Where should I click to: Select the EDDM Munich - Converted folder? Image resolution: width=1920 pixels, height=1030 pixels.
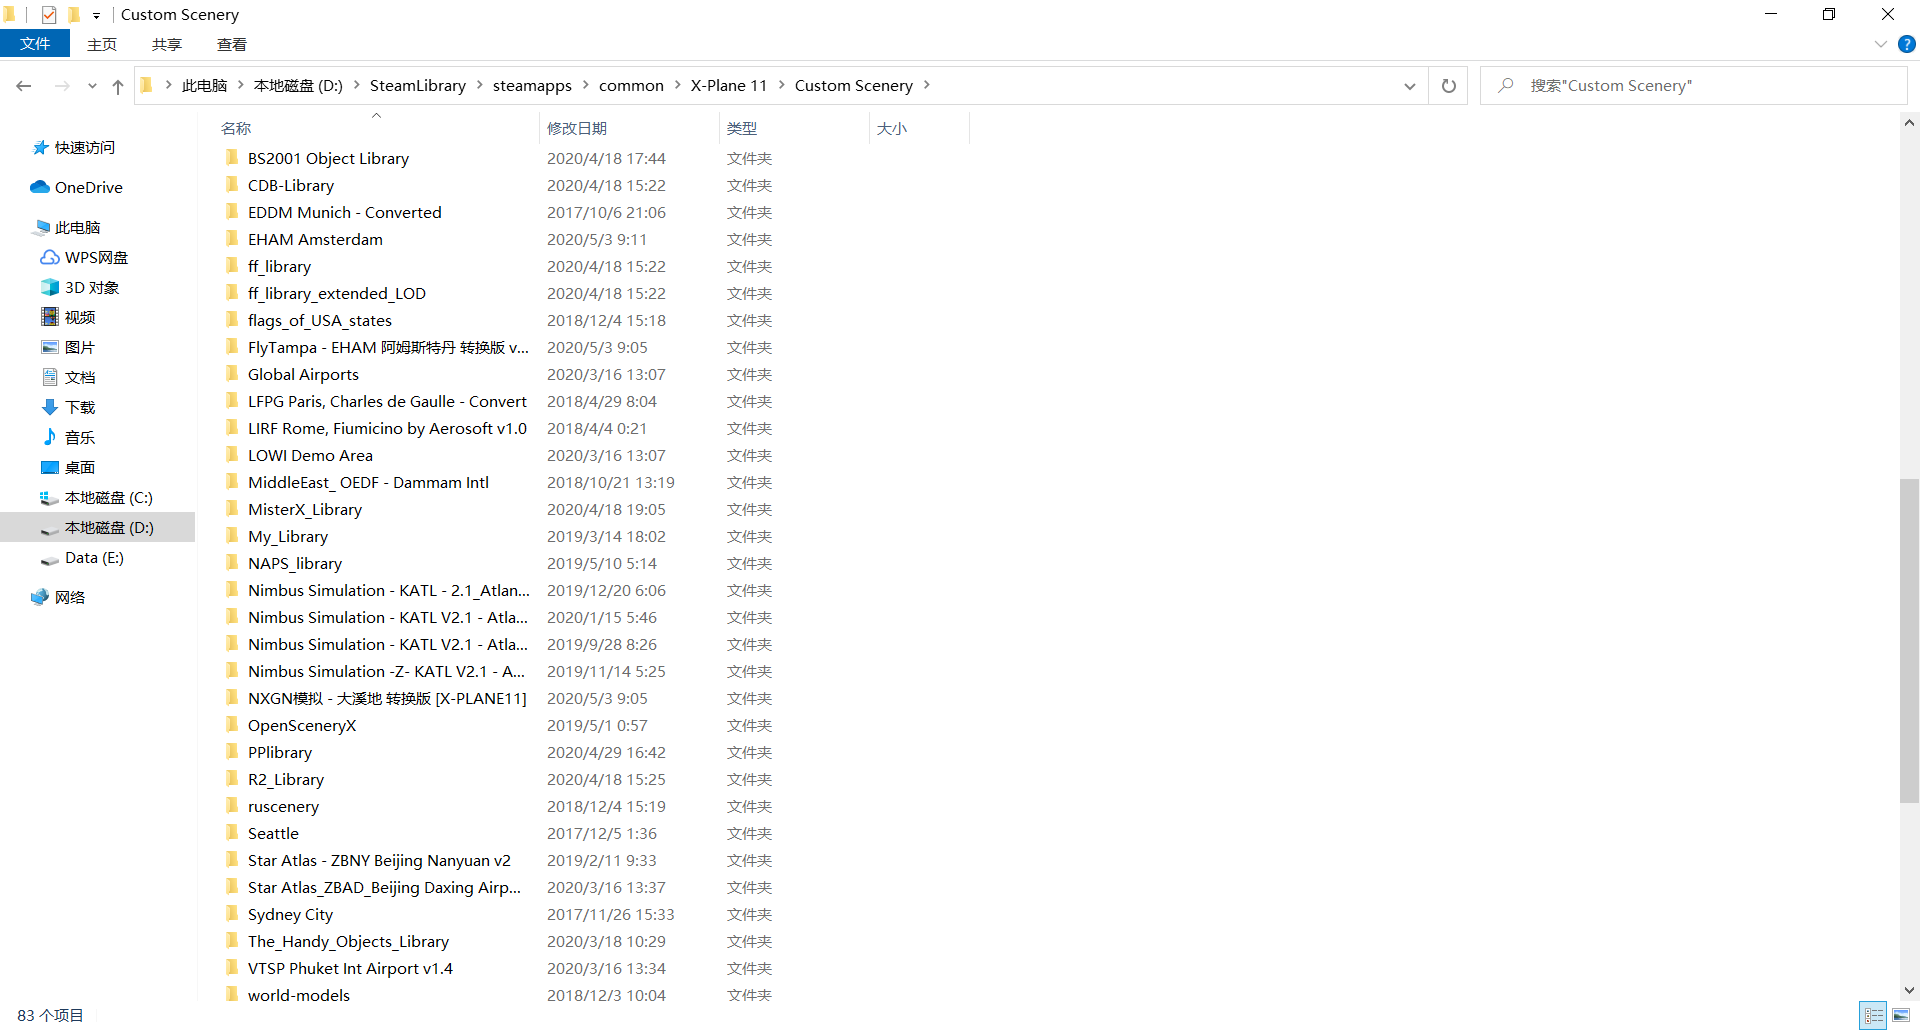coord(344,212)
